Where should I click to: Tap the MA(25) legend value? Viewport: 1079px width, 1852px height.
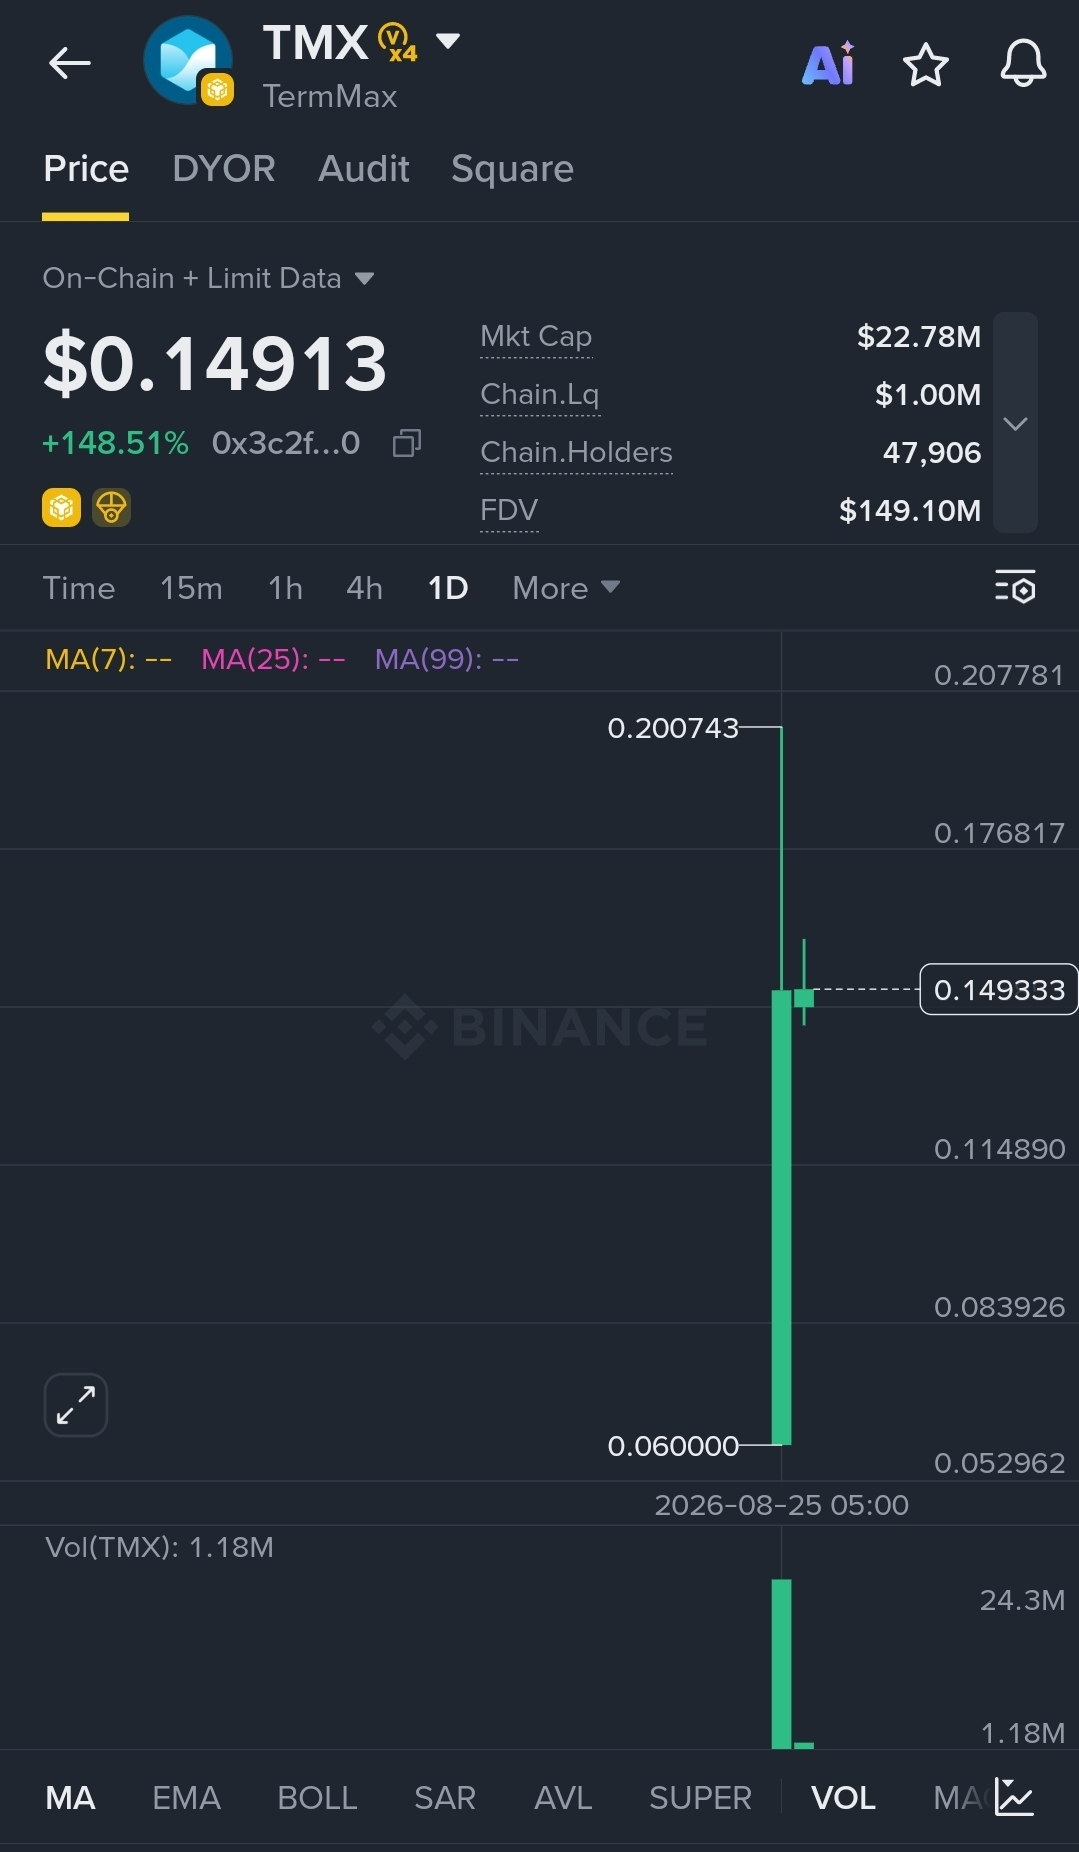(273, 660)
